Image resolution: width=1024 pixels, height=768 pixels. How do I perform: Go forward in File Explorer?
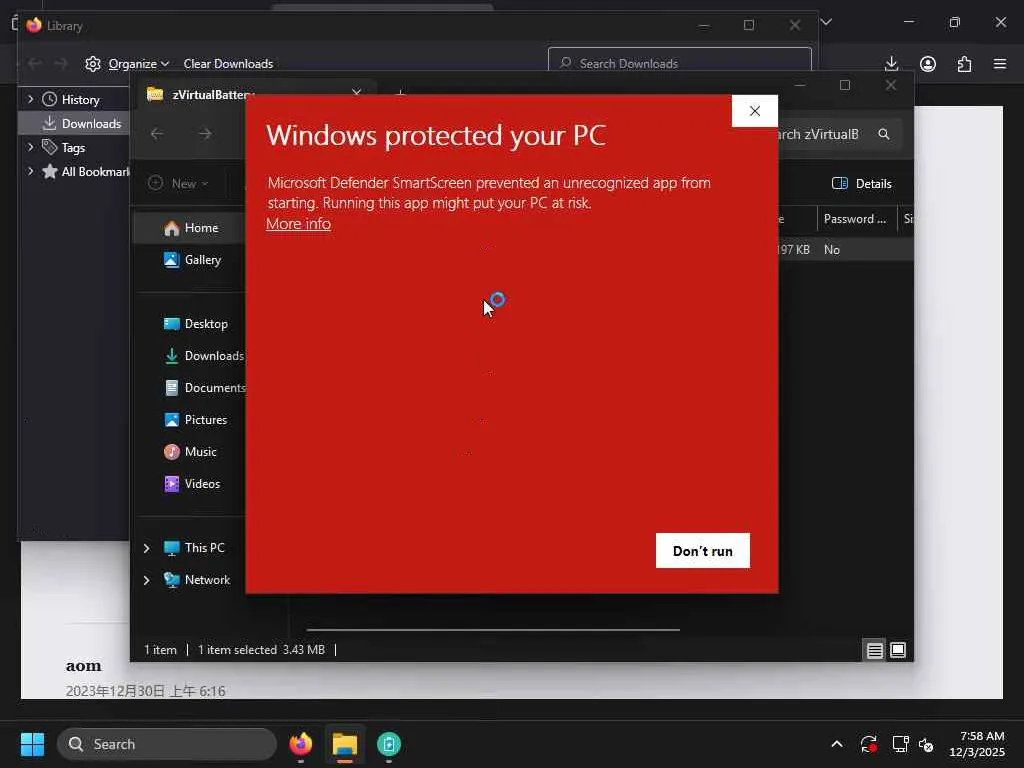[x=205, y=134]
